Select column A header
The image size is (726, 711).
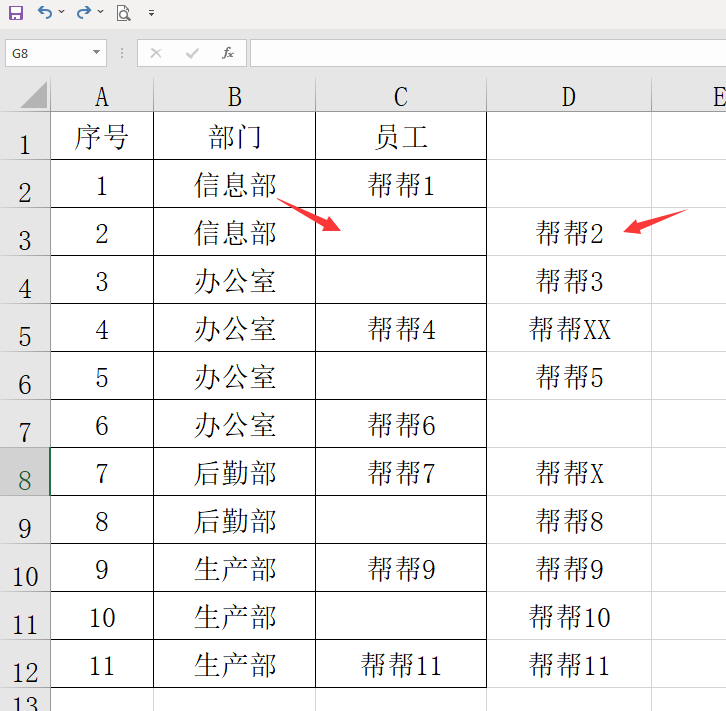pyautogui.click(x=102, y=95)
